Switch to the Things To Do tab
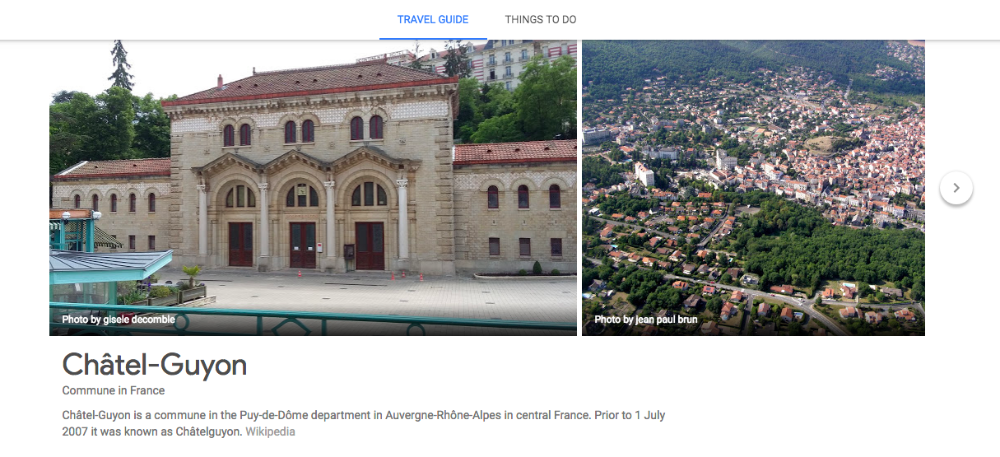 click(540, 20)
